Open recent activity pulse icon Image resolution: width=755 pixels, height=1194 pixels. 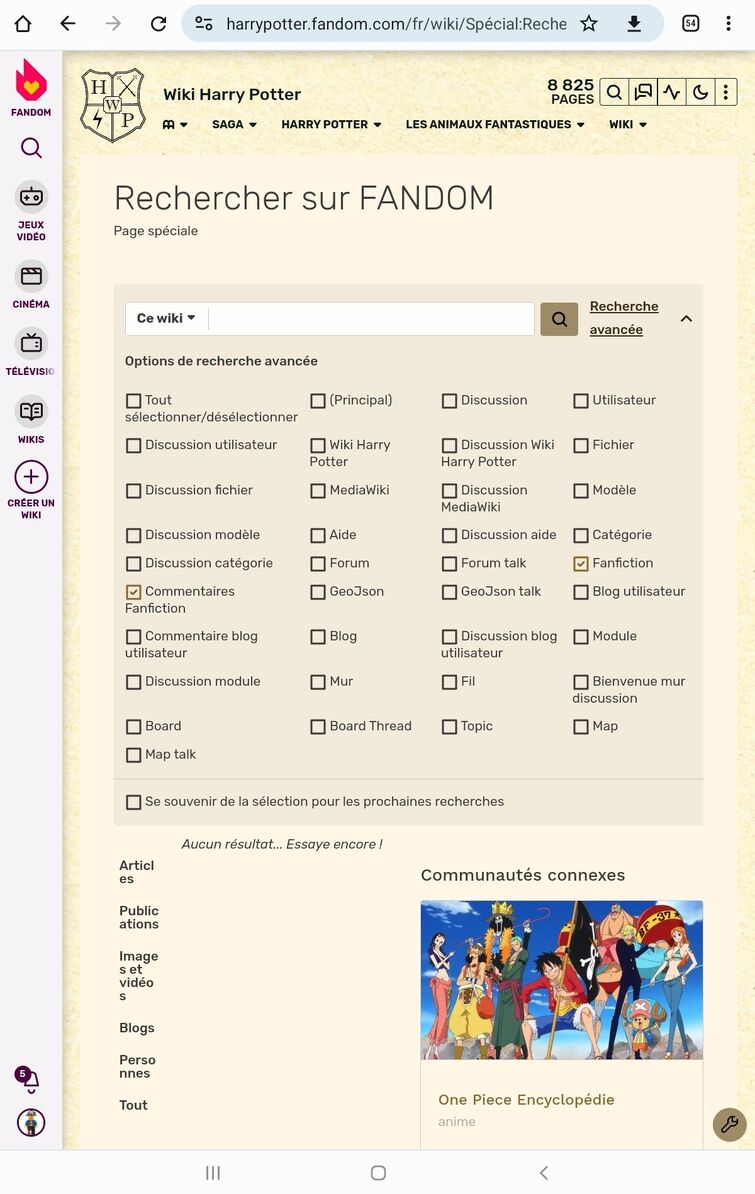click(x=671, y=93)
